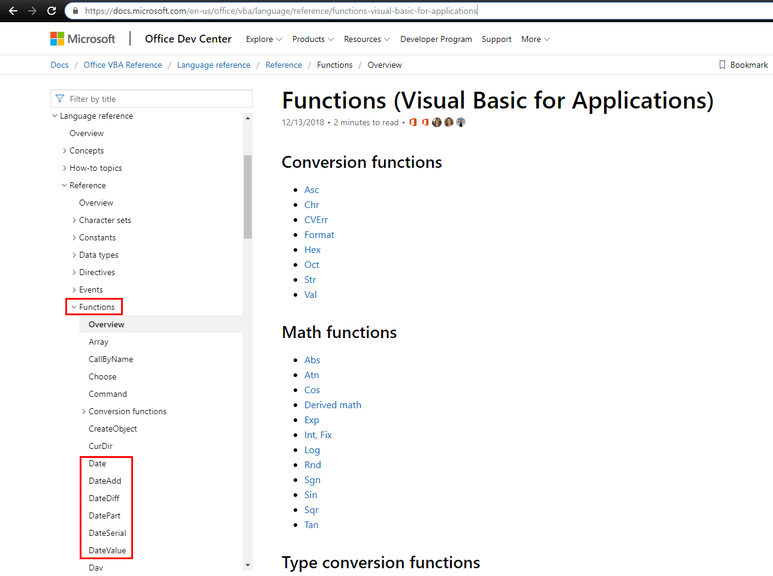This screenshot has width=773, height=576.
Task: Open the DateAdd sidebar item
Action: [x=105, y=480]
